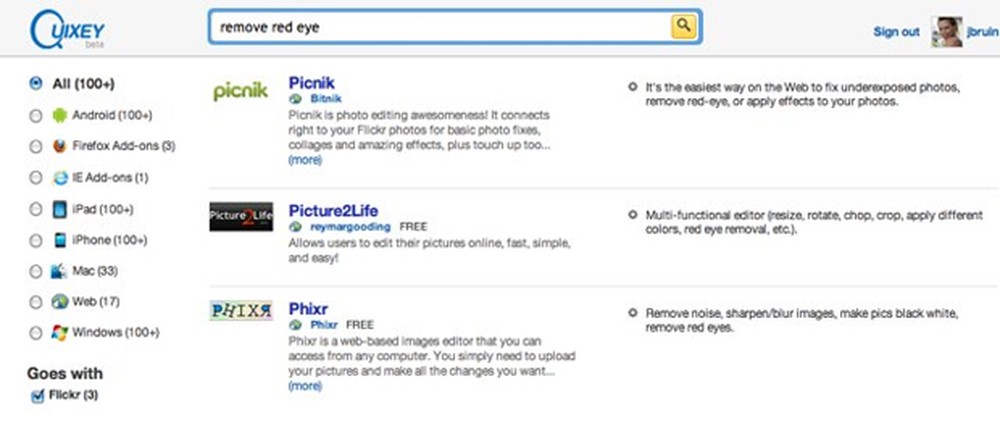The width and height of the screenshot is (1000, 421).
Task: Open the Quixey logo home link
Action: pos(68,29)
